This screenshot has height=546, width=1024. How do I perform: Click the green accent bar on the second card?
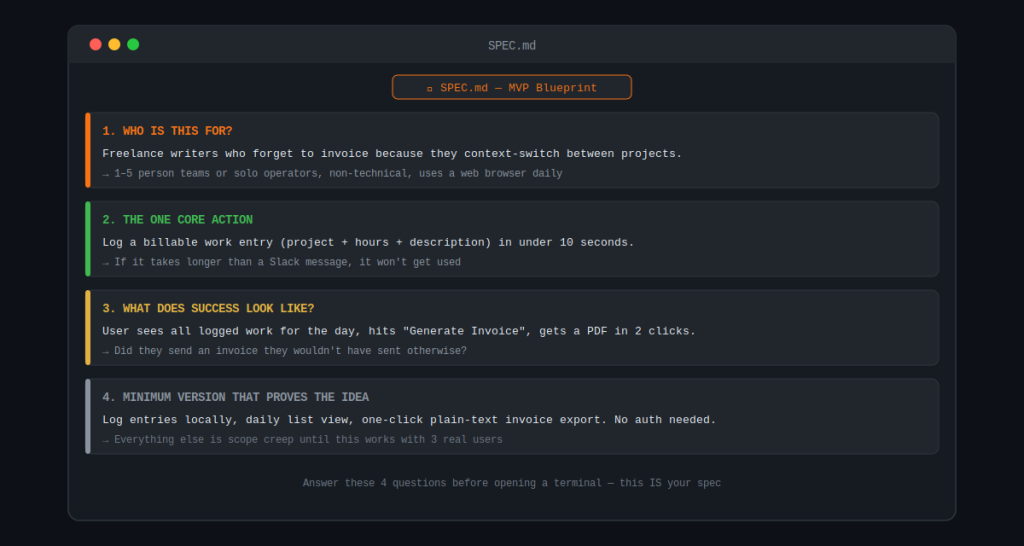(88, 239)
